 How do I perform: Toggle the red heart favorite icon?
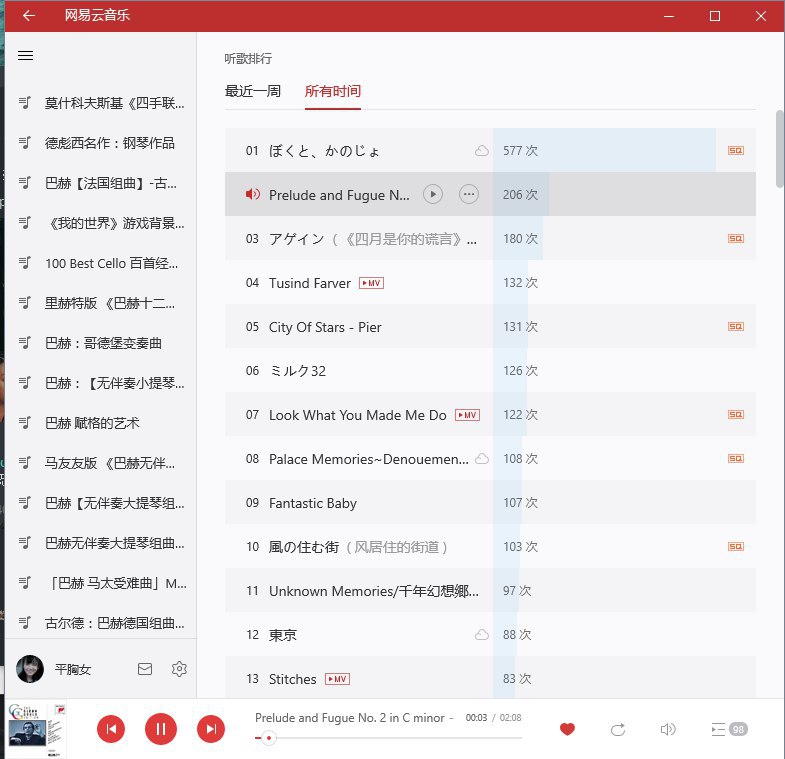(x=567, y=729)
